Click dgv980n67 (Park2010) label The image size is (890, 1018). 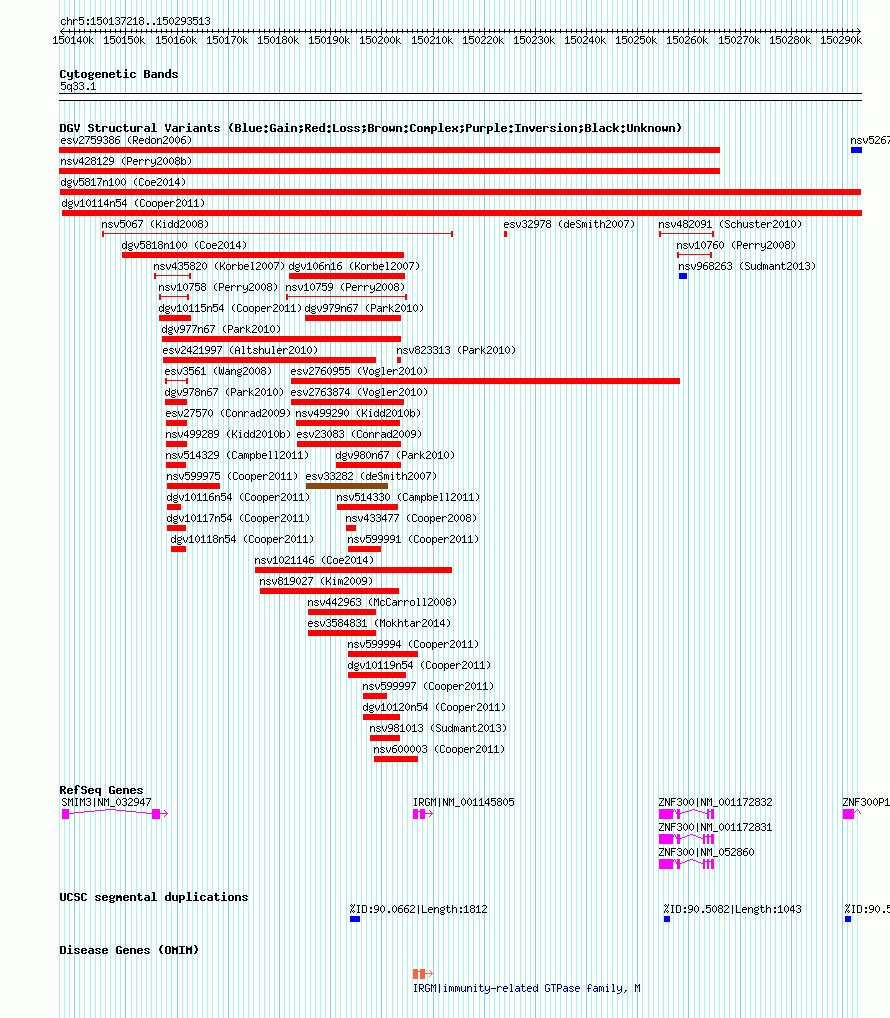click(x=395, y=455)
